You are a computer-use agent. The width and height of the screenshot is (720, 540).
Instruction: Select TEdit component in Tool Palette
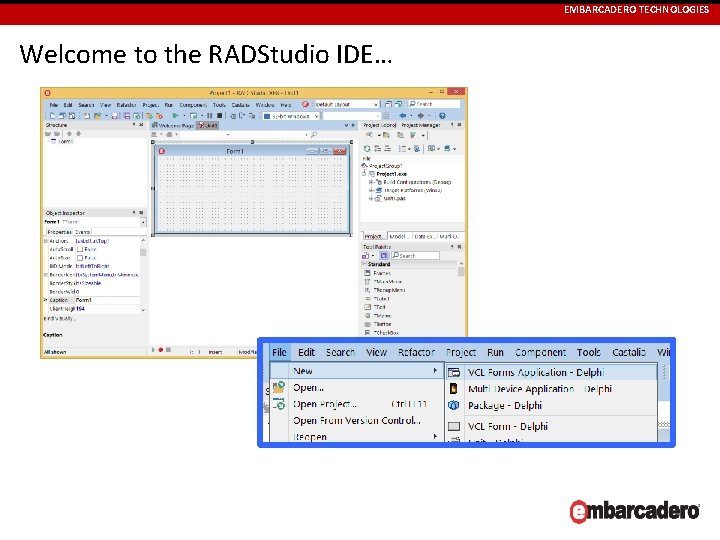click(375, 307)
